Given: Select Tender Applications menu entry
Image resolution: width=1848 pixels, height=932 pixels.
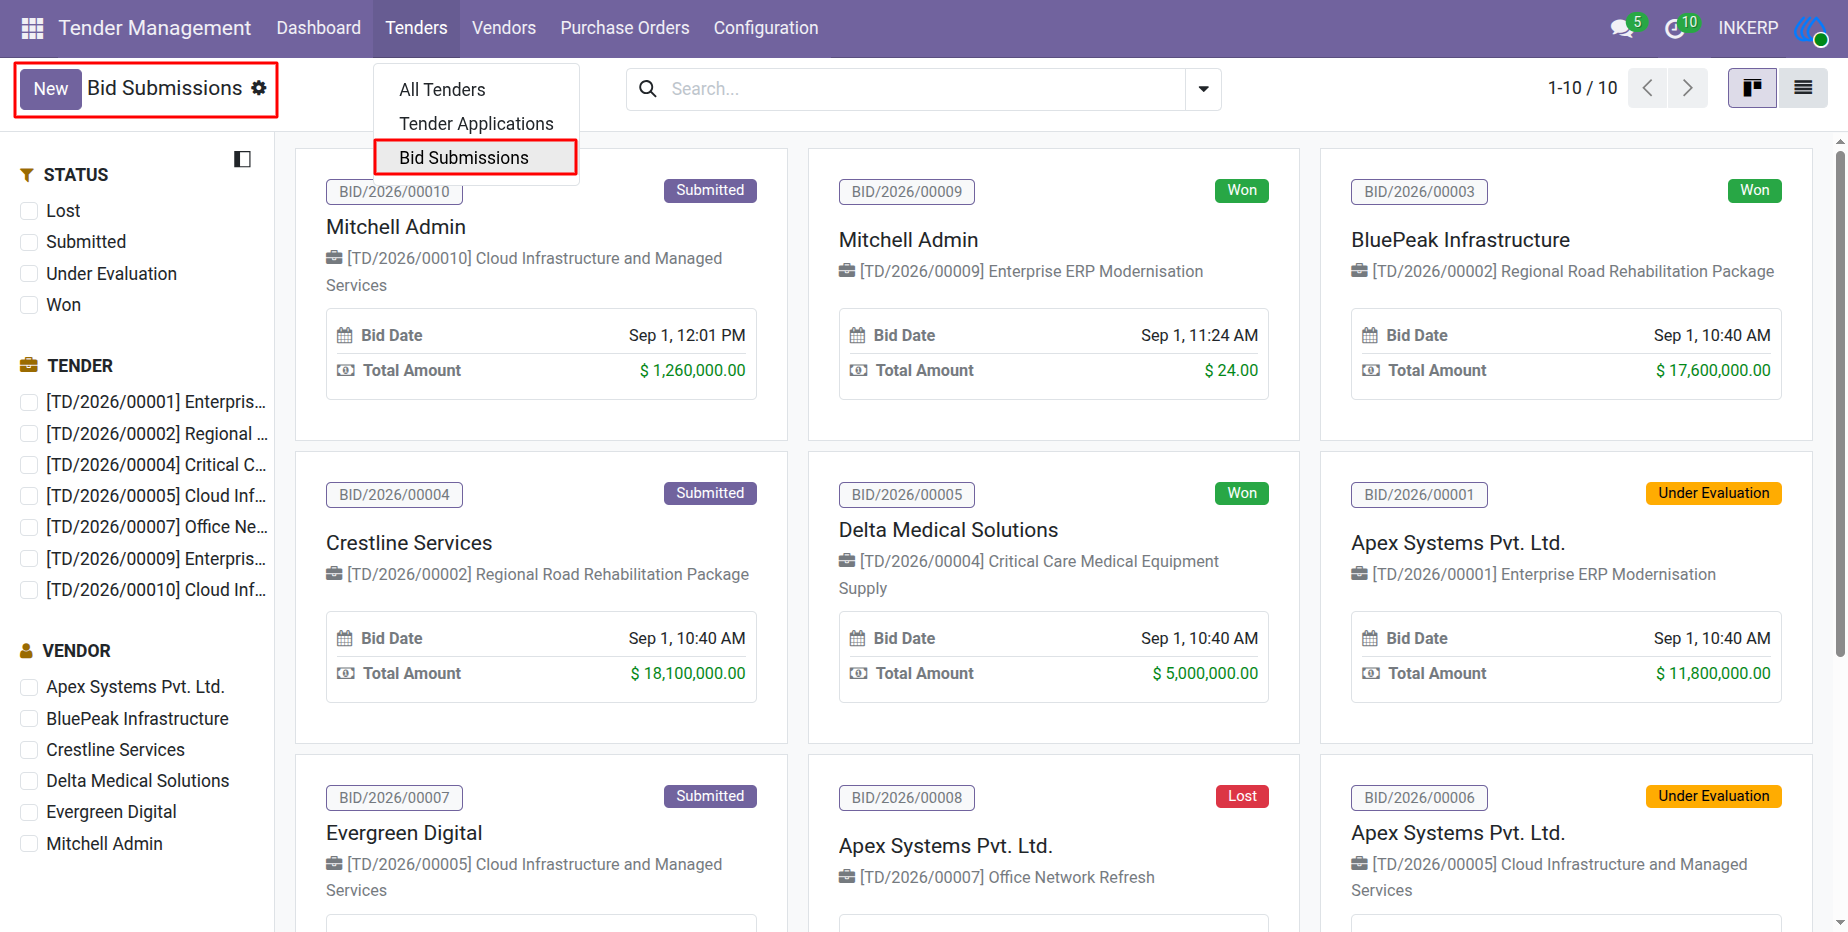Looking at the screenshot, I should (x=476, y=124).
